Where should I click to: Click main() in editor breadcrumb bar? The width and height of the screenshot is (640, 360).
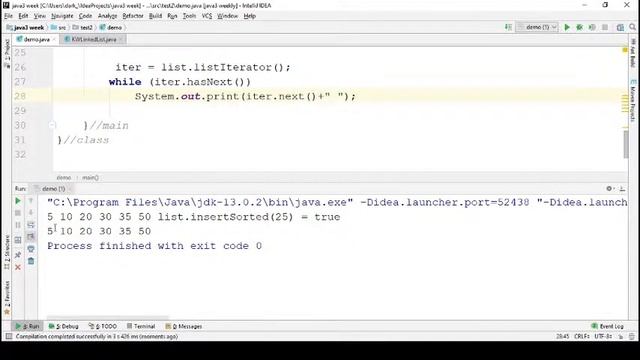pos(90,178)
